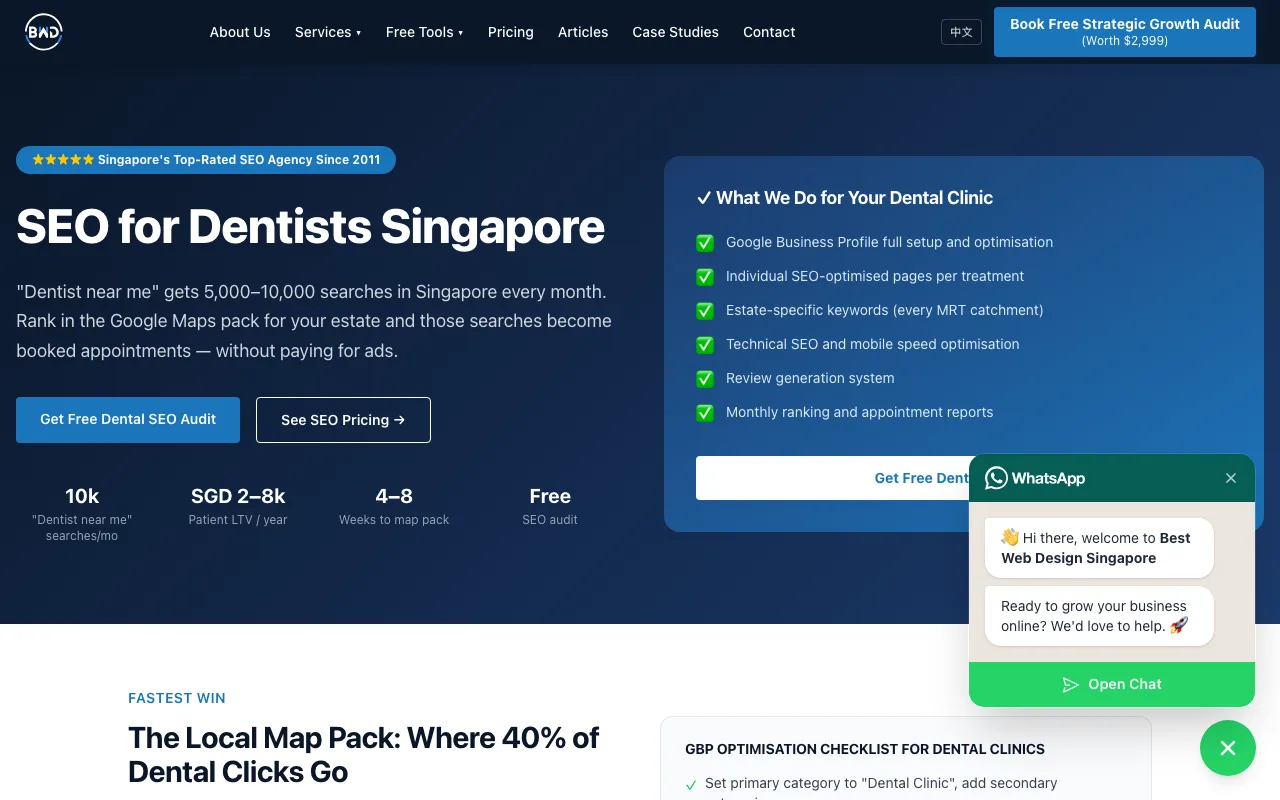Click the WhatsApp logo icon in chat popup
Image resolution: width=1280 pixels, height=800 pixels.
click(996, 478)
